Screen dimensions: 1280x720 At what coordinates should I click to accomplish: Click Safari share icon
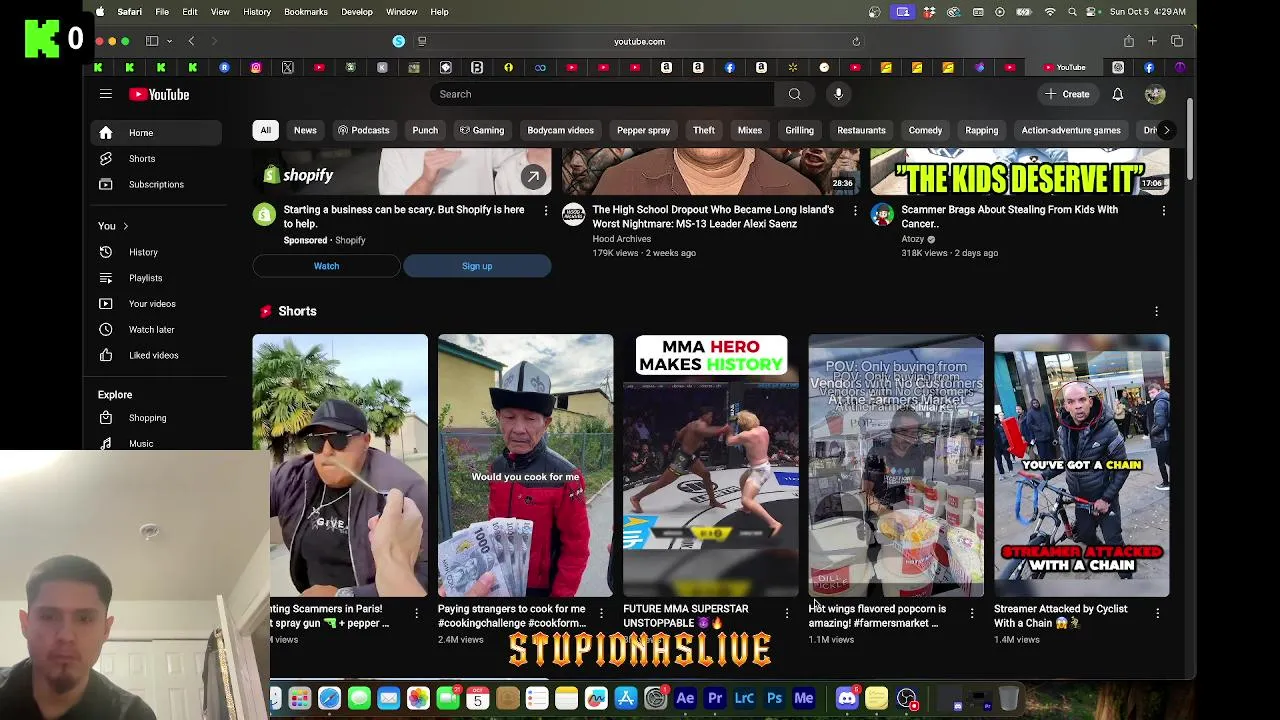coord(1129,41)
